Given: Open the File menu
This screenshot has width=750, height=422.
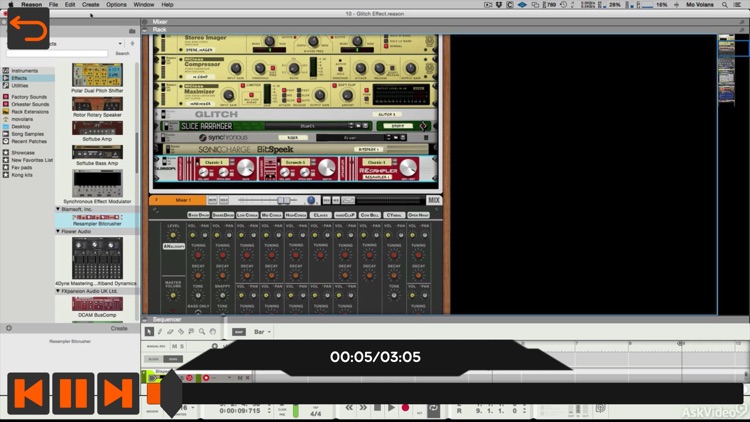Looking at the screenshot, I should [54, 4].
